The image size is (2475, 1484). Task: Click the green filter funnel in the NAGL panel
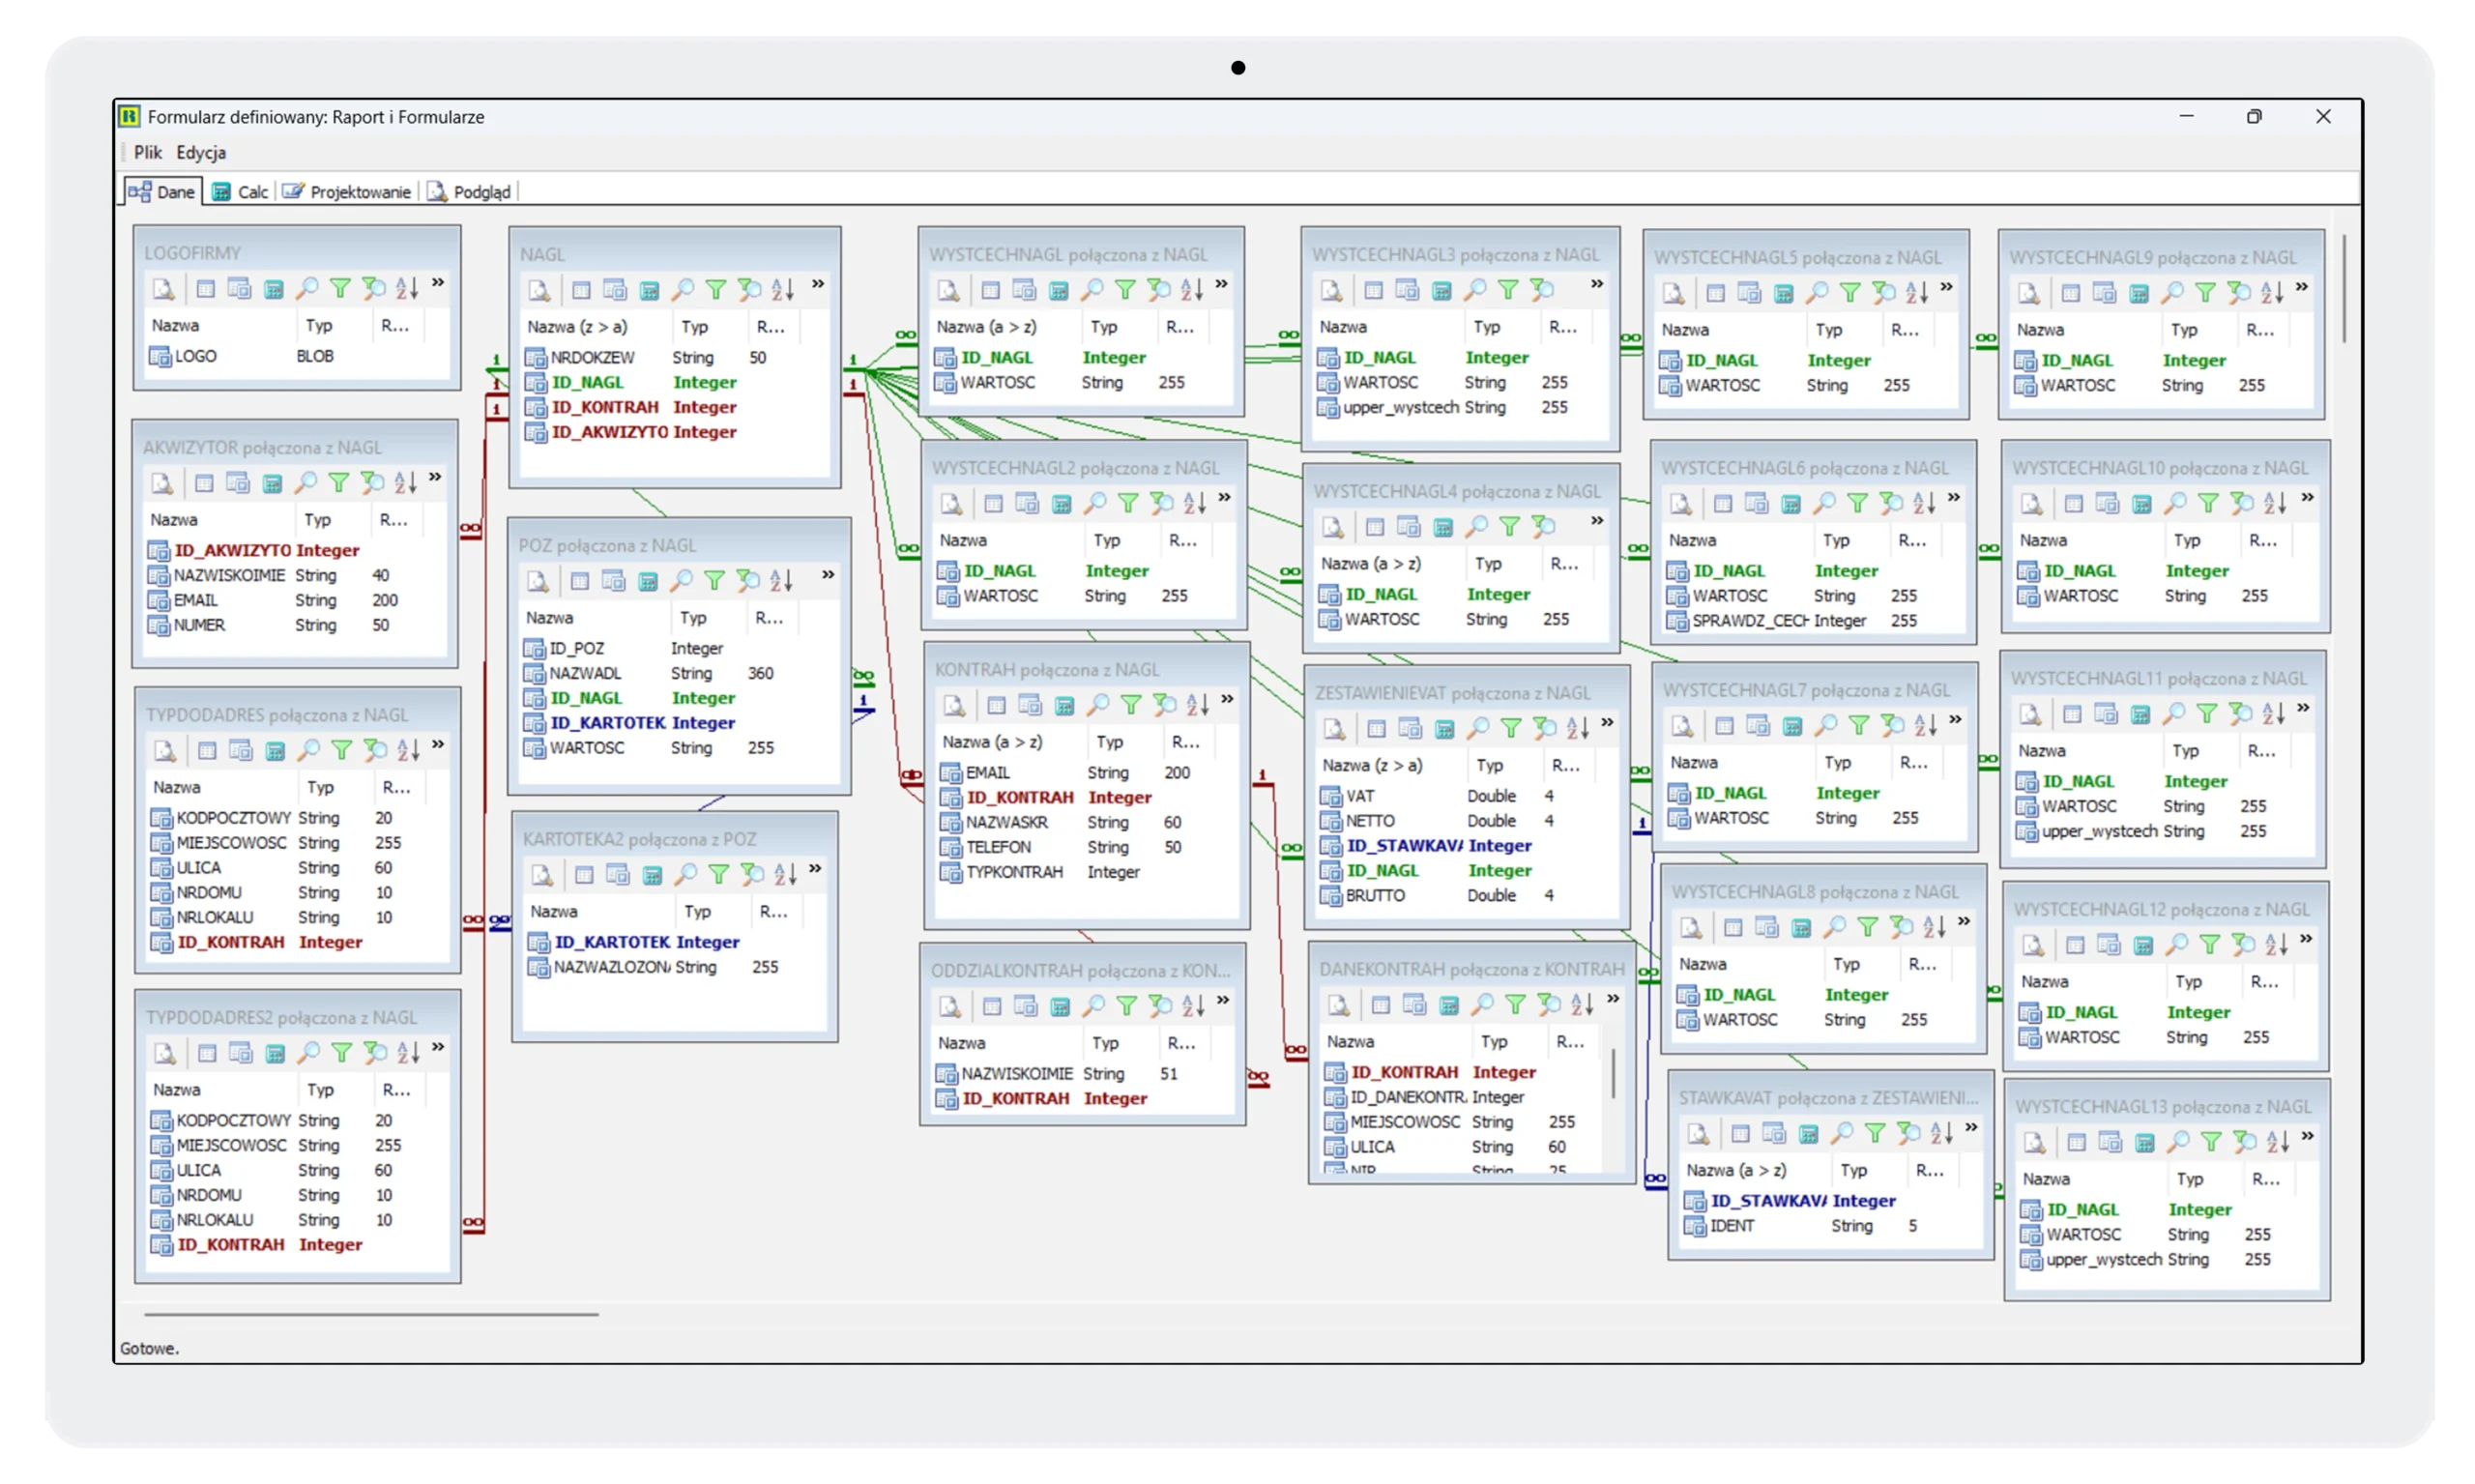click(716, 290)
